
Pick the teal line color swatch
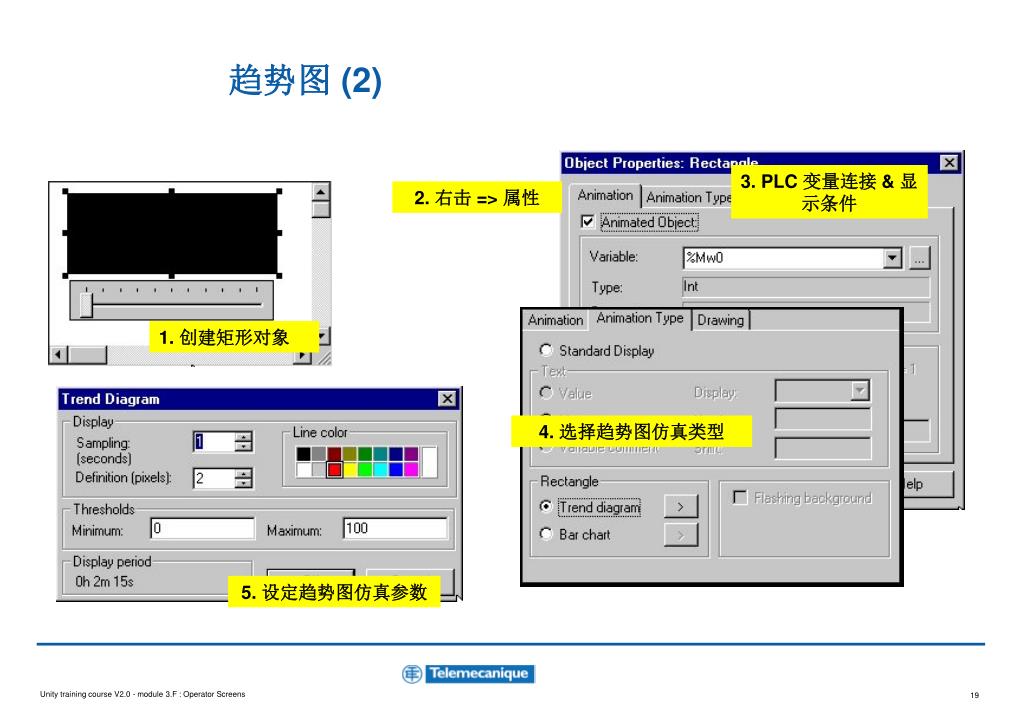click(380, 454)
